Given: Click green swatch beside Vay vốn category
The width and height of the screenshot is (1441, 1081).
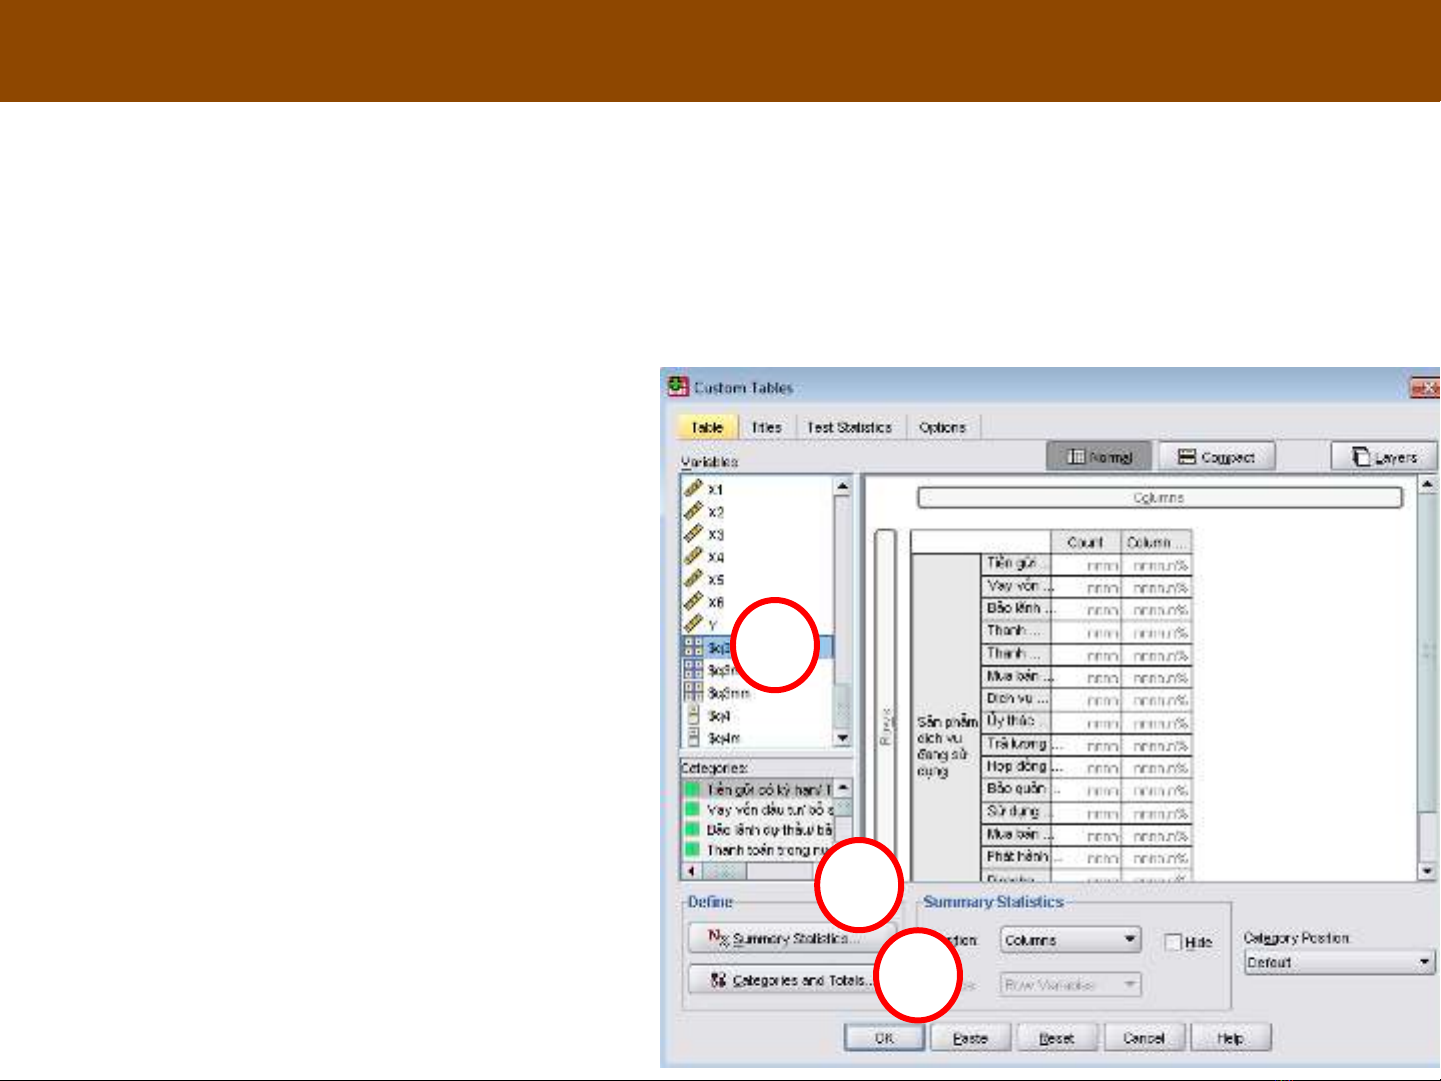Looking at the screenshot, I should point(691,810).
